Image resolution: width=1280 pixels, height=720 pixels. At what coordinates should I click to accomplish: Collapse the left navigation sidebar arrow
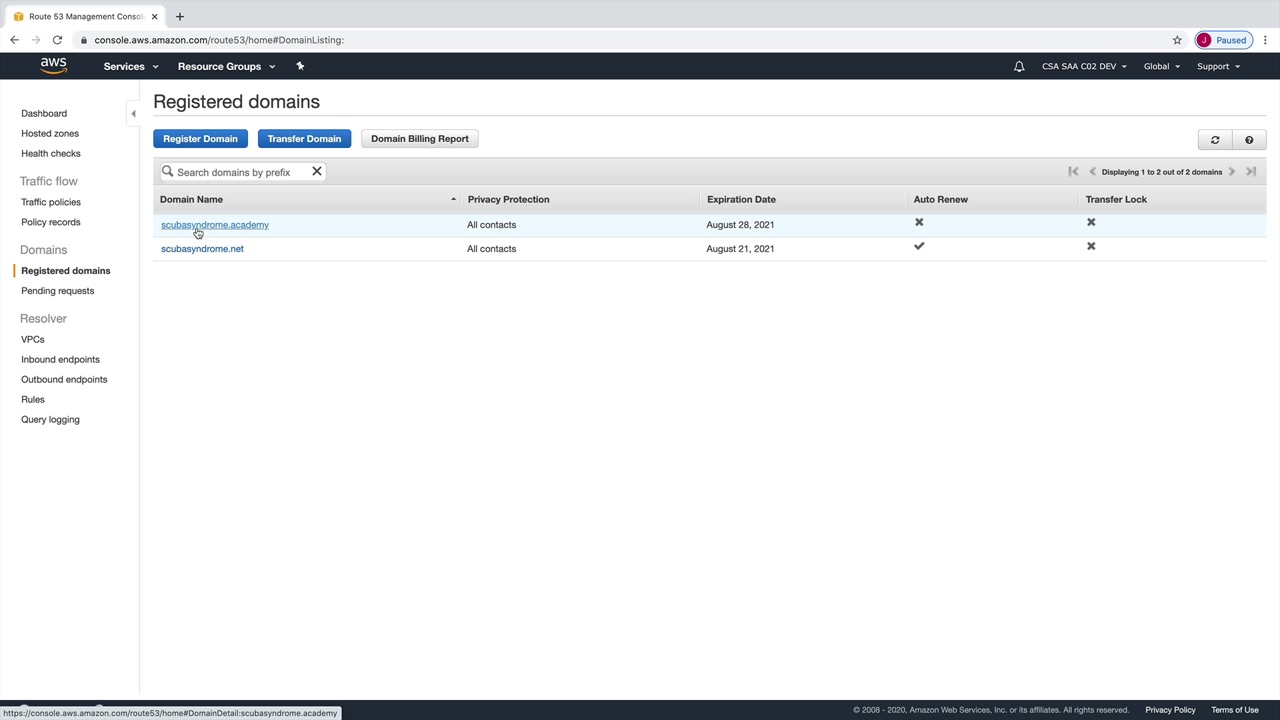[x=133, y=114]
